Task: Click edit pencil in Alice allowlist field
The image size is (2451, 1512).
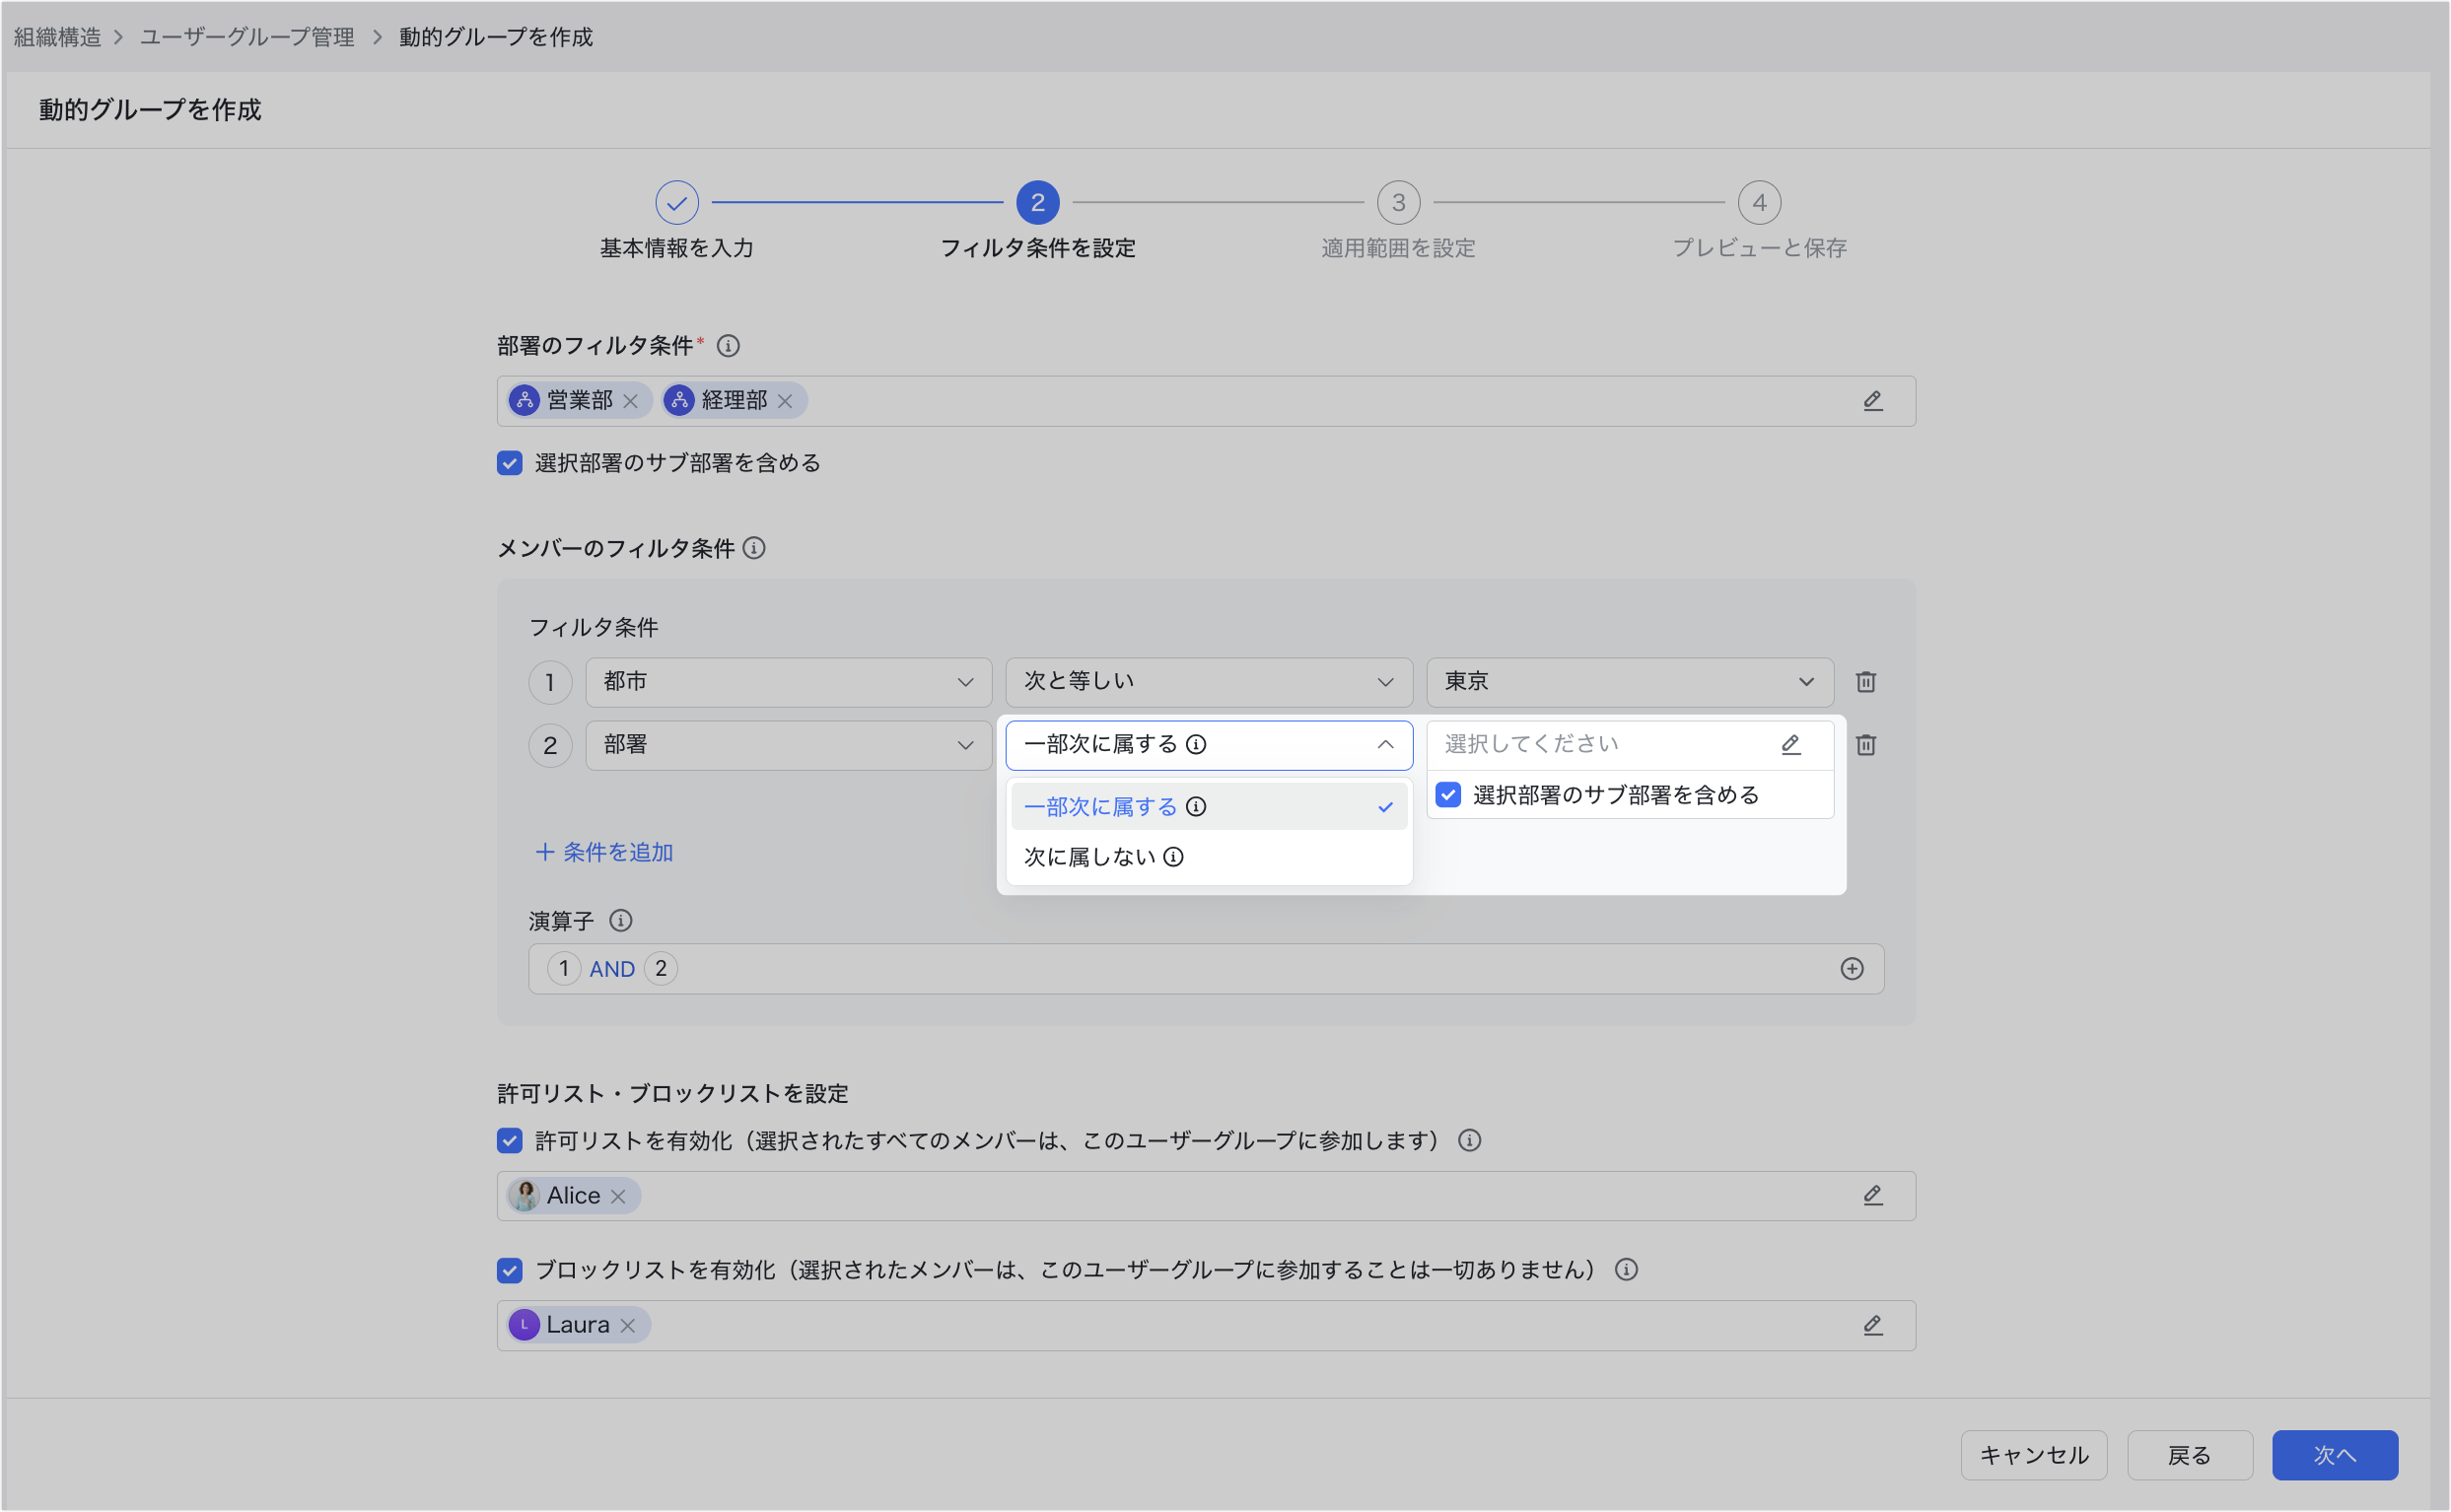Action: coord(1872,1196)
